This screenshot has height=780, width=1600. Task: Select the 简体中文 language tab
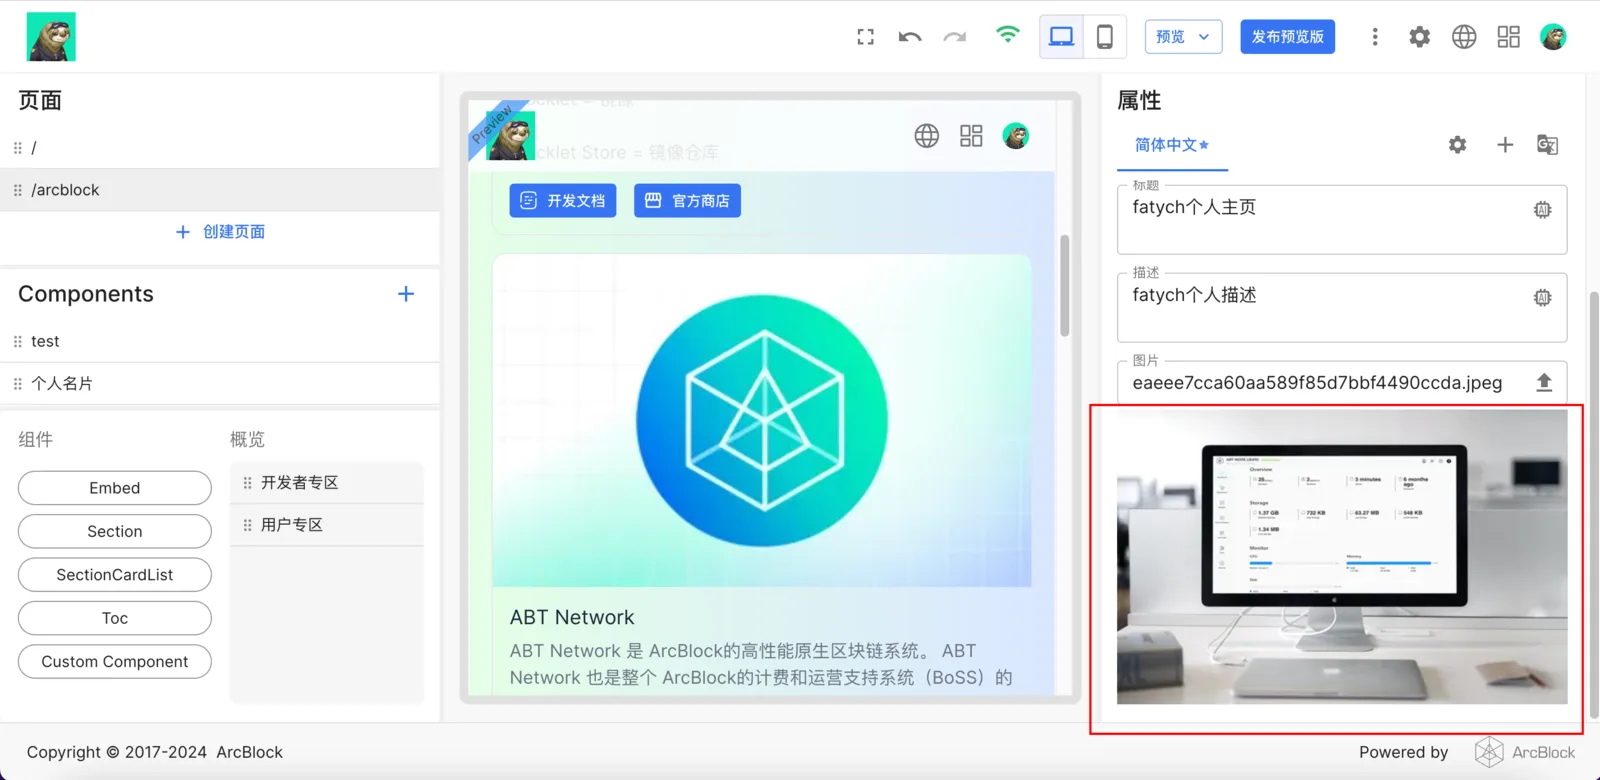[1172, 146]
